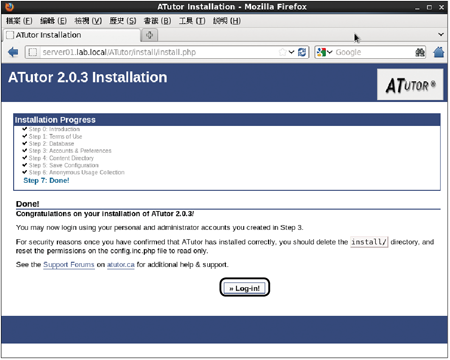This screenshot has height=360, width=450.
Task: Click the bookmark star icon in the address bar
Action: 283,52
